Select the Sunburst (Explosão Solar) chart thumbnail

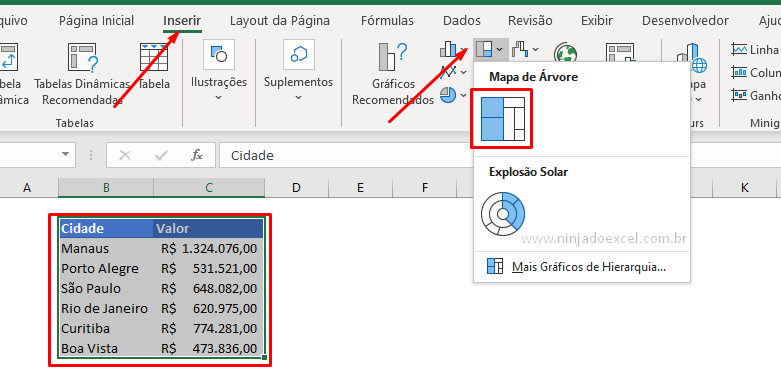coord(503,214)
